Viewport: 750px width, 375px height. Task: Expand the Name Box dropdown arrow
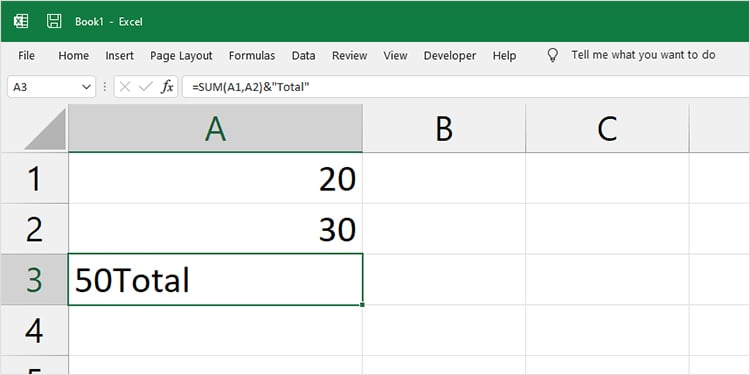click(86, 87)
